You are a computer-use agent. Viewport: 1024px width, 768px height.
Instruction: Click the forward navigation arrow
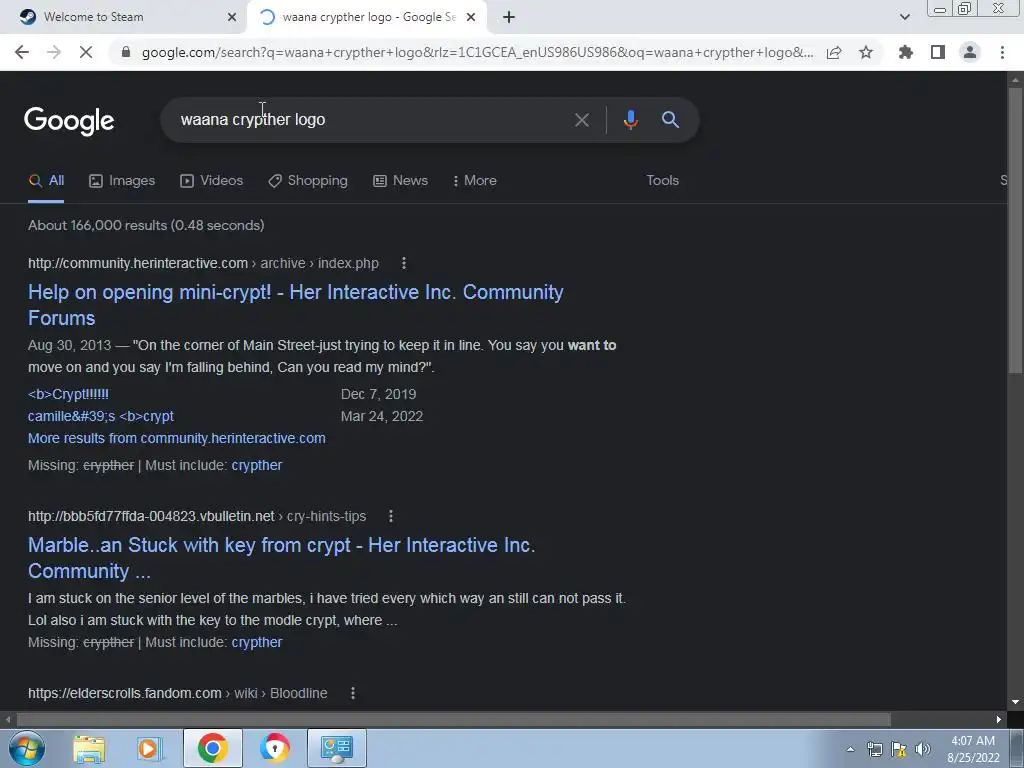click(54, 52)
